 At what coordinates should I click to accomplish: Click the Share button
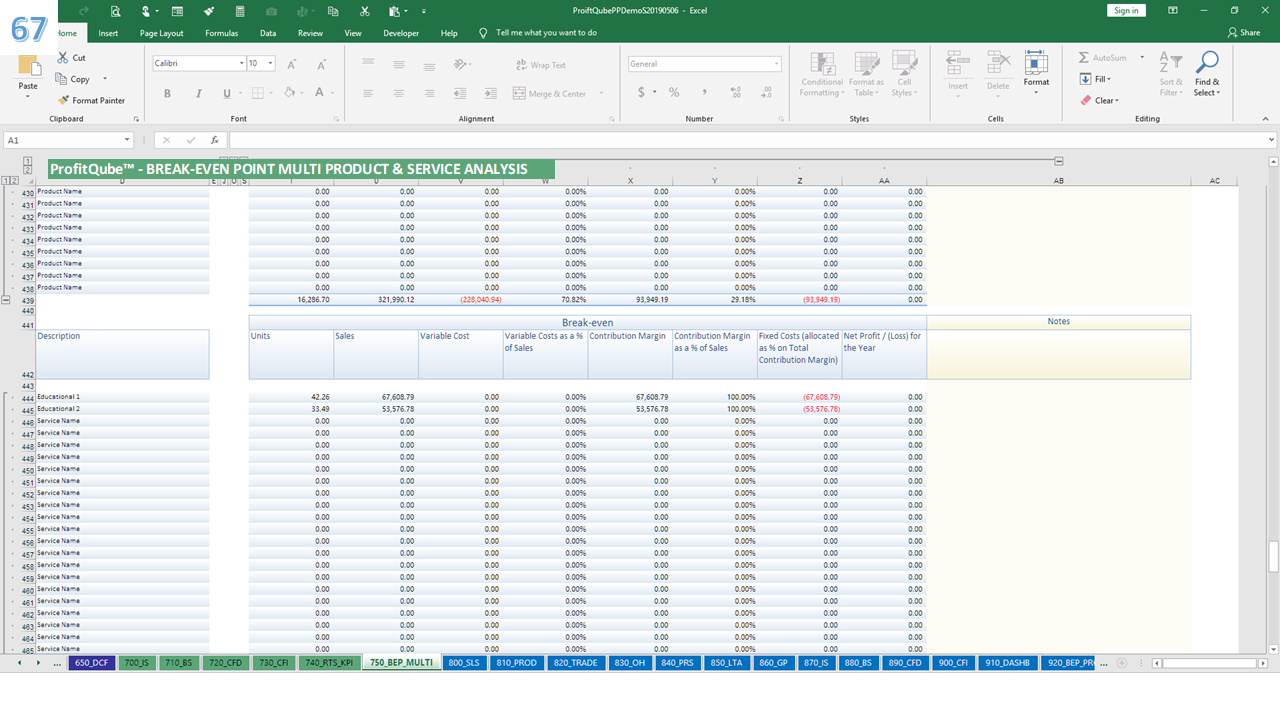(x=1244, y=33)
